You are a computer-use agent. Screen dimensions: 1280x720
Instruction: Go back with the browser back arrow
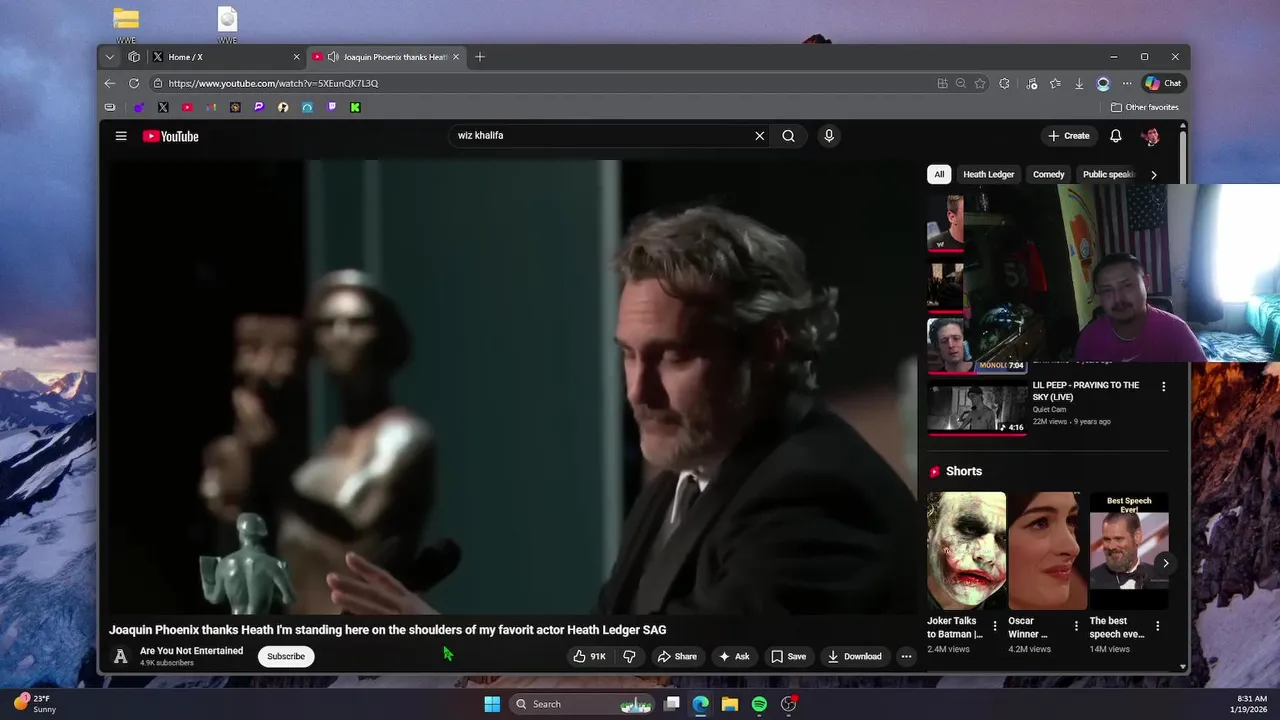(110, 83)
